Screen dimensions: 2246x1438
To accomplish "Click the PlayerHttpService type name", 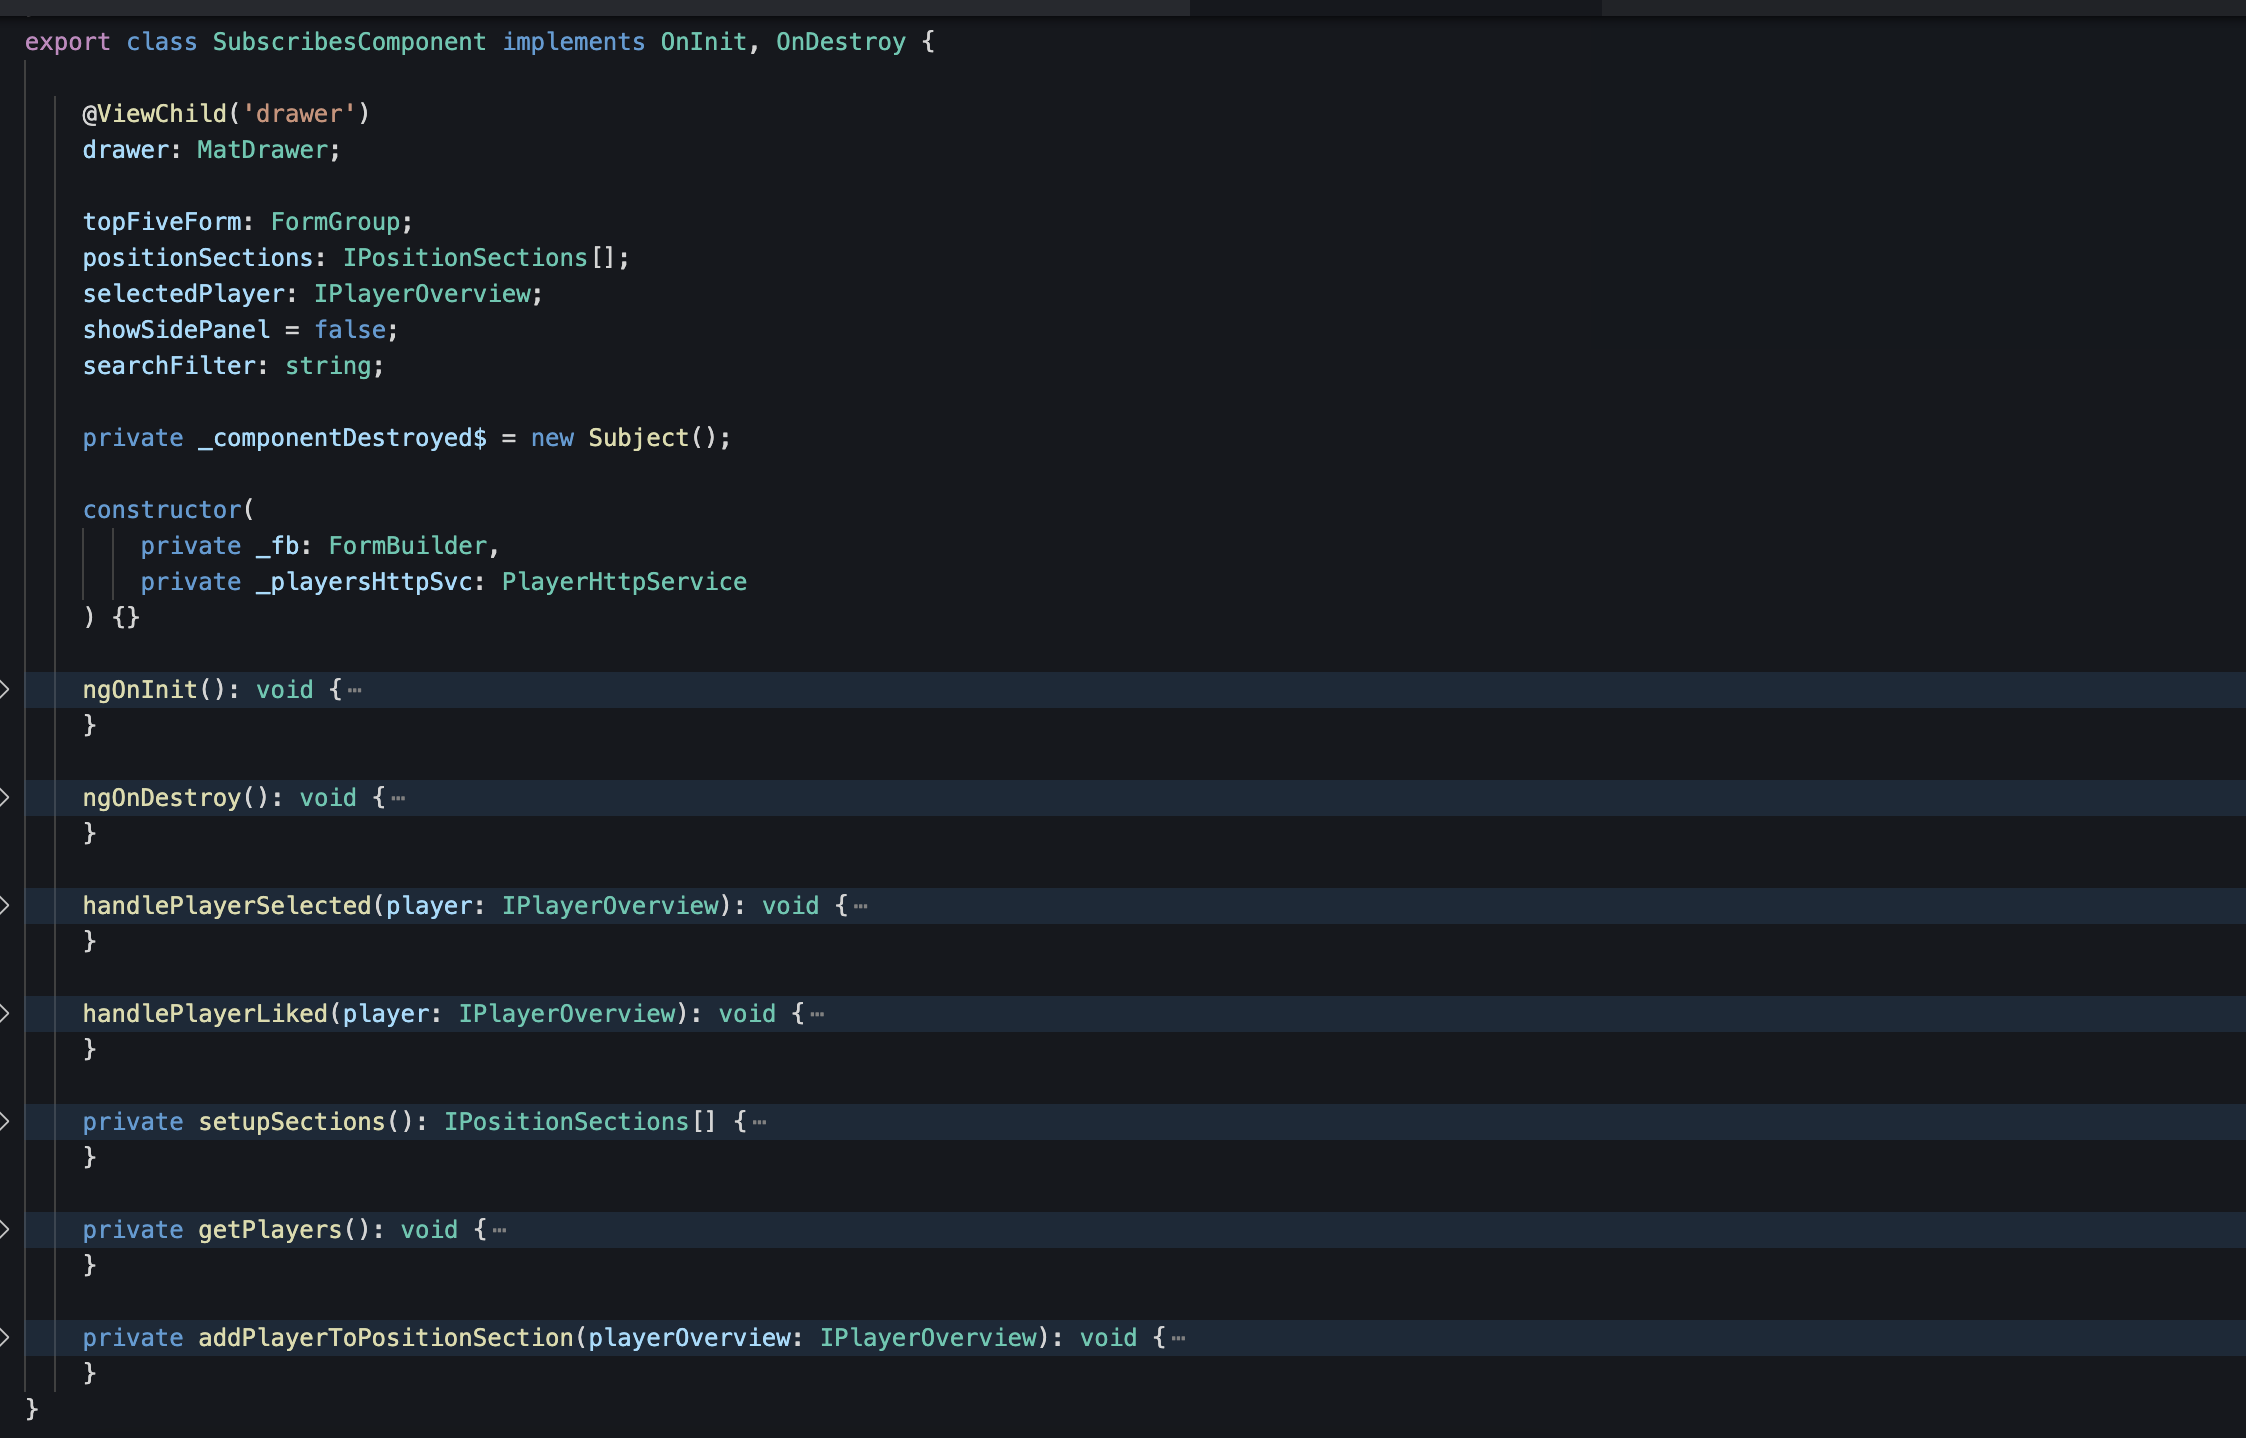I will [x=624, y=582].
